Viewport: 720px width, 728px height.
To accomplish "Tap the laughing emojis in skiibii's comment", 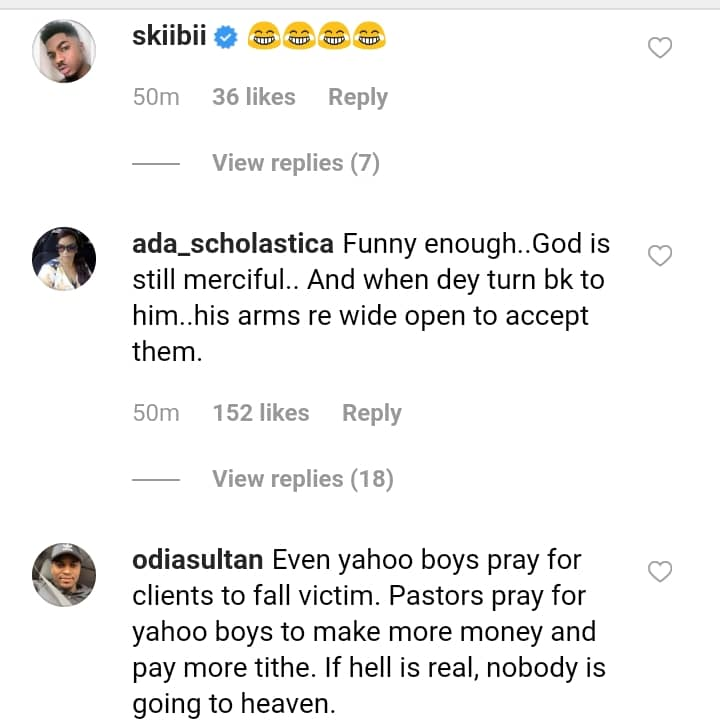I will coord(316,38).
